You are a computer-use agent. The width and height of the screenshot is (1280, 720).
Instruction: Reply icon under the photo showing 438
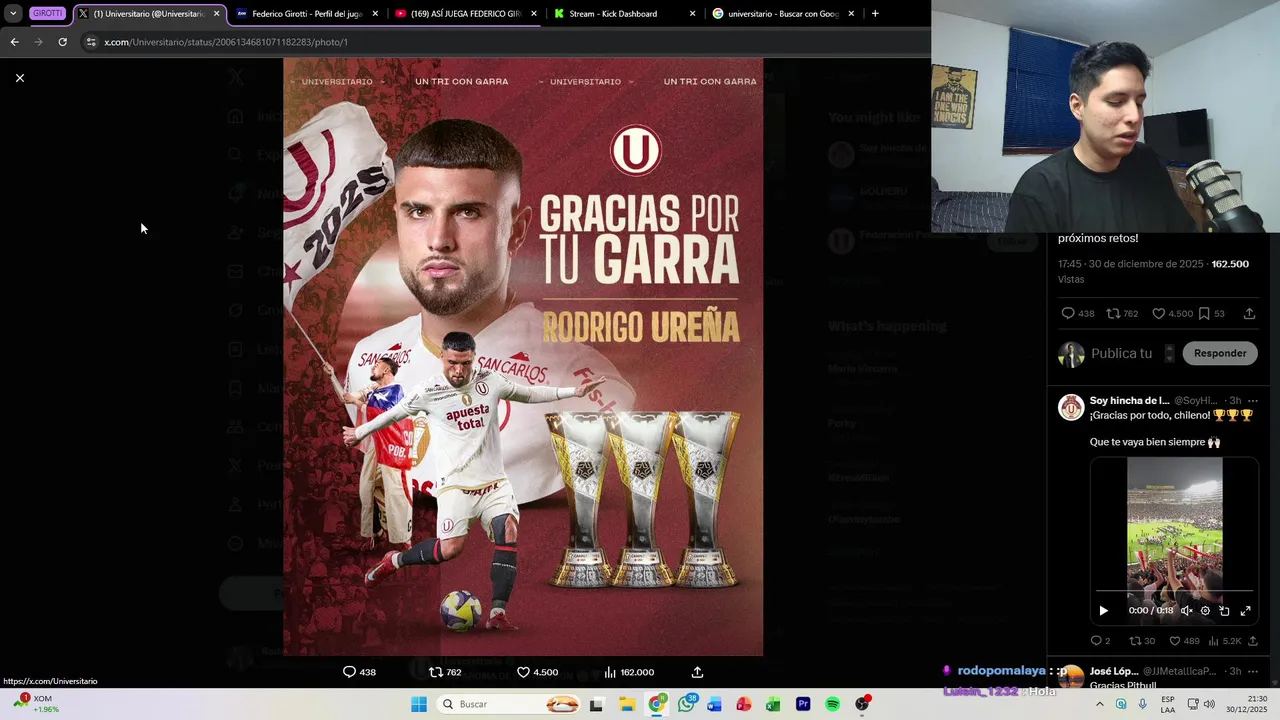coord(349,672)
